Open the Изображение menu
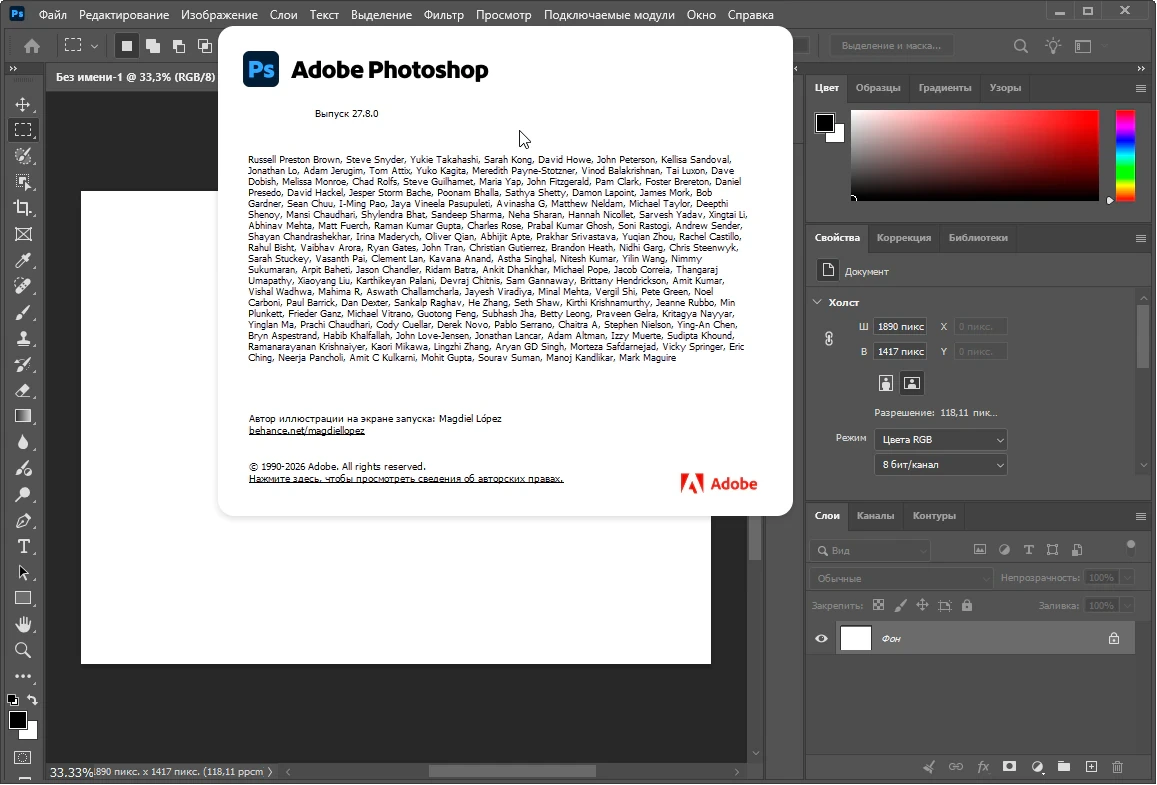The image size is (1157, 785). [x=219, y=15]
